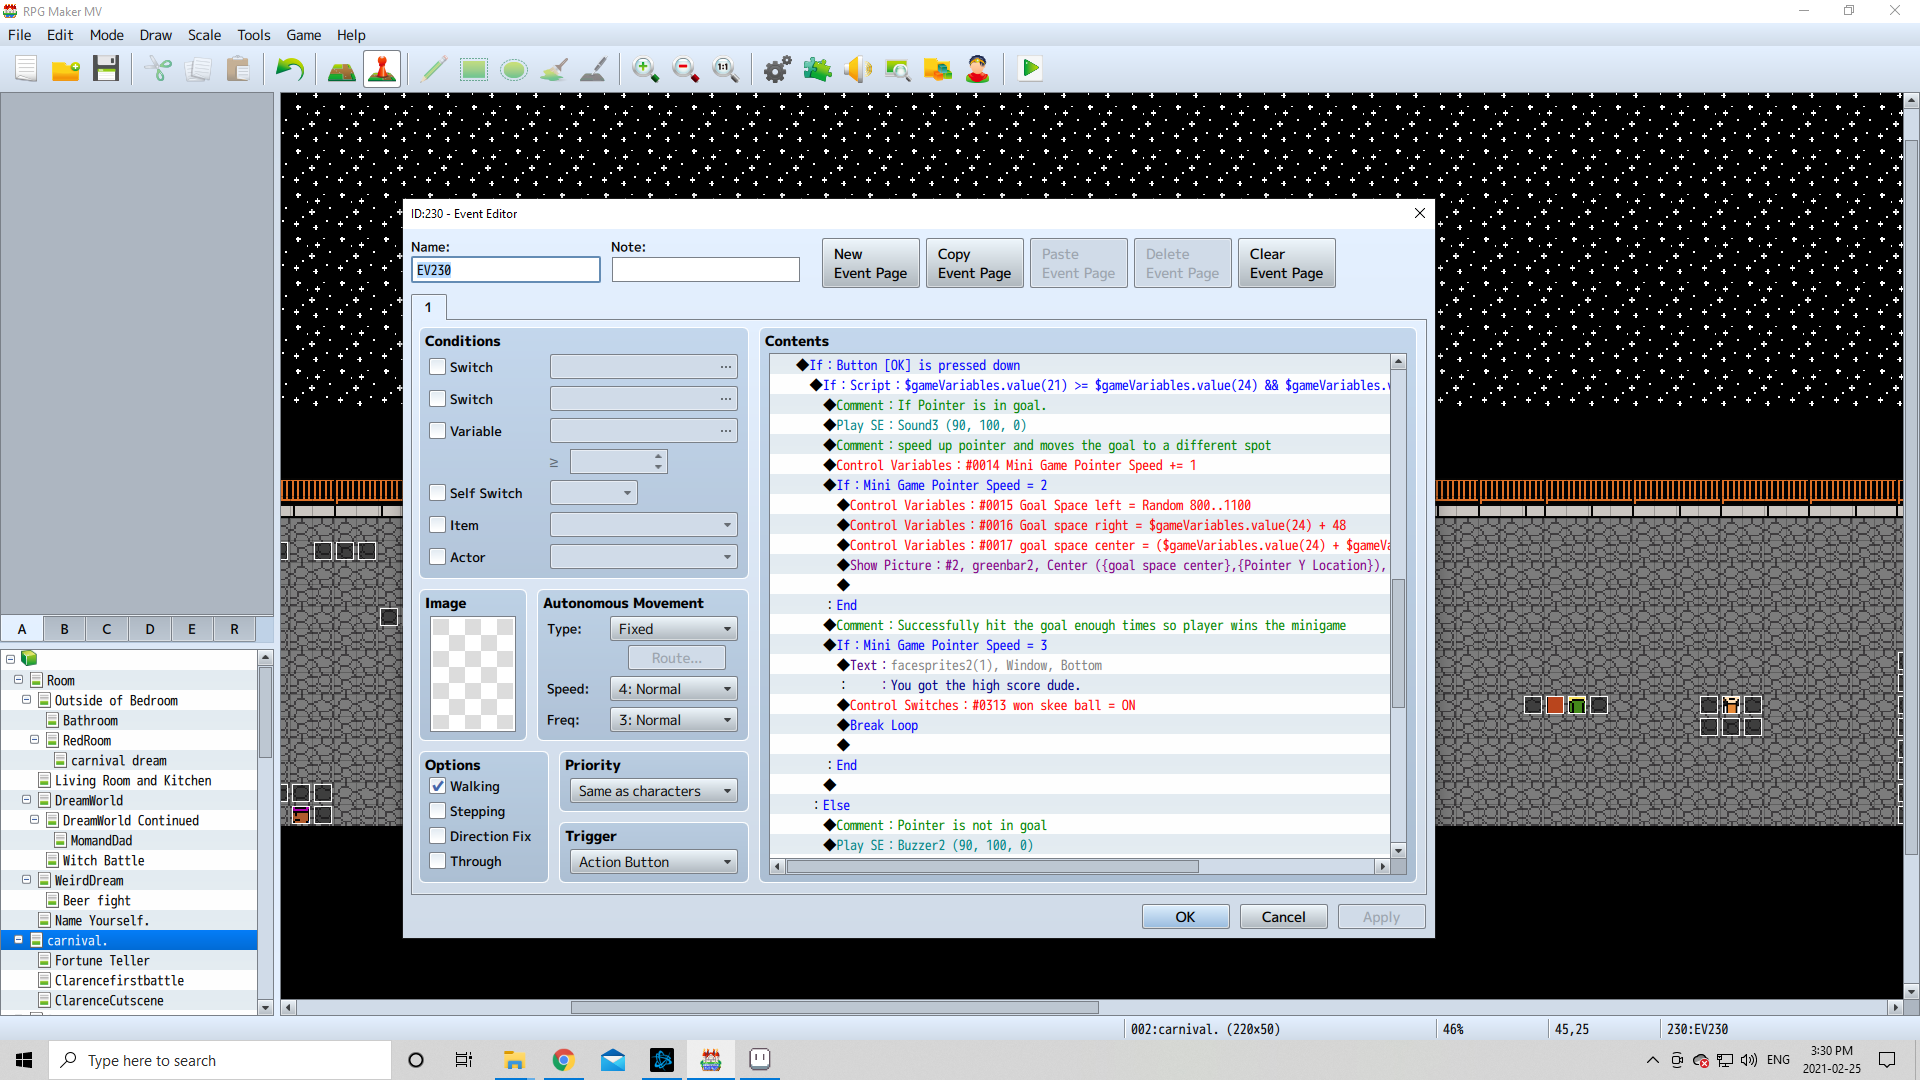Collapse the WeirdDream tree node

coord(26,880)
